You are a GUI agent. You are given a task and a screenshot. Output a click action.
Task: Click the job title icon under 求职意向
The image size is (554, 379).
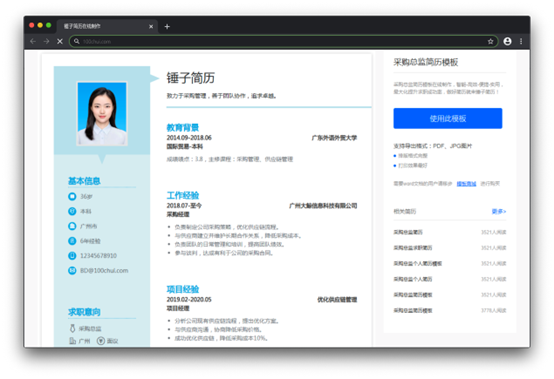[72, 328]
